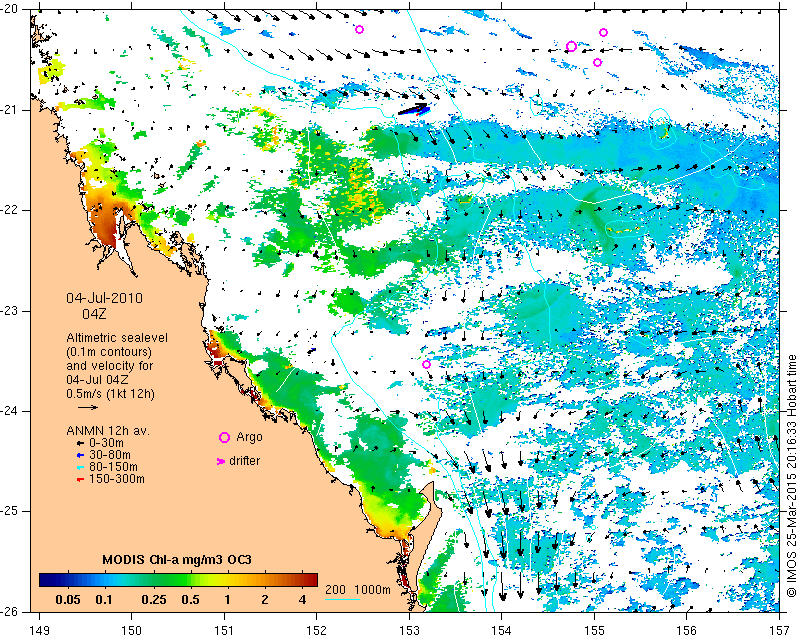Click the magenta drifter symbol in the legend
The width and height of the screenshot is (800, 640).
221,461
